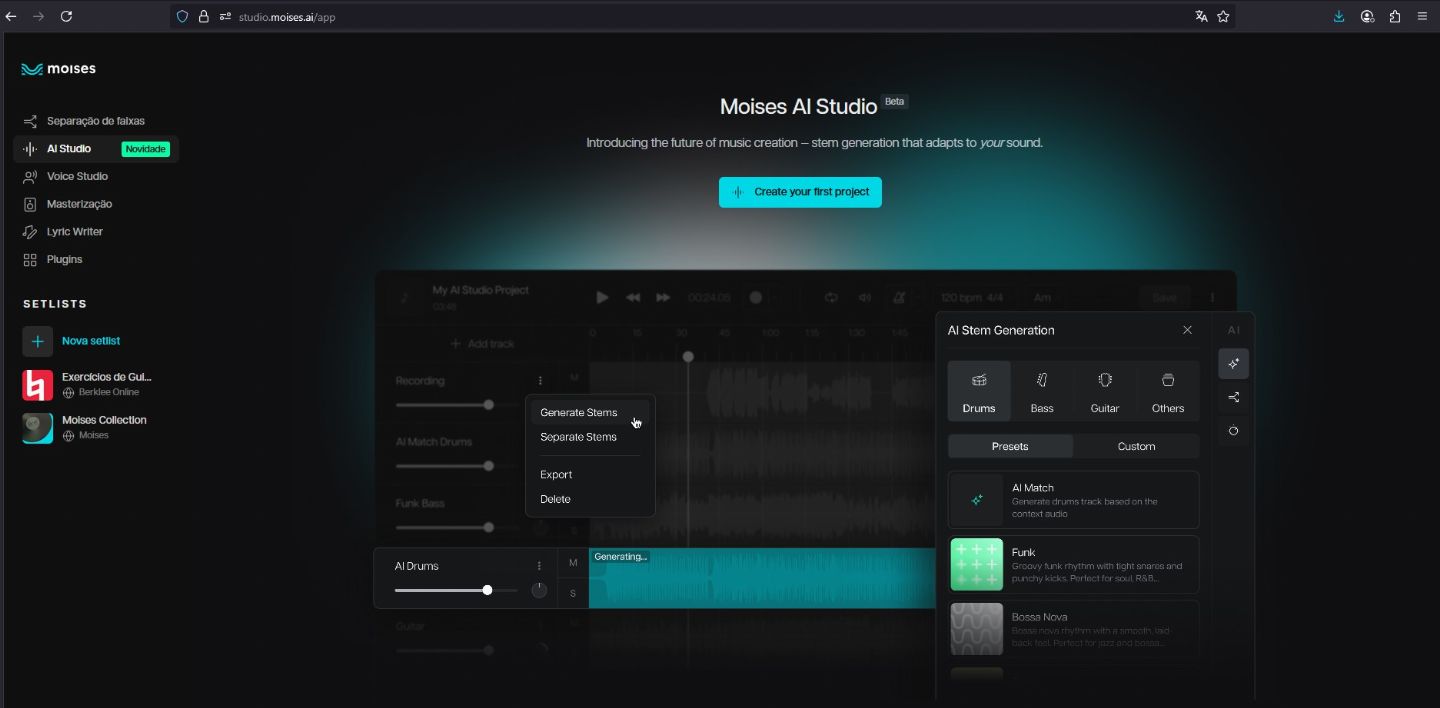1440x708 pixels.
Task: Choose the Funk drum preset card
Action: [x=1073, y=565]
